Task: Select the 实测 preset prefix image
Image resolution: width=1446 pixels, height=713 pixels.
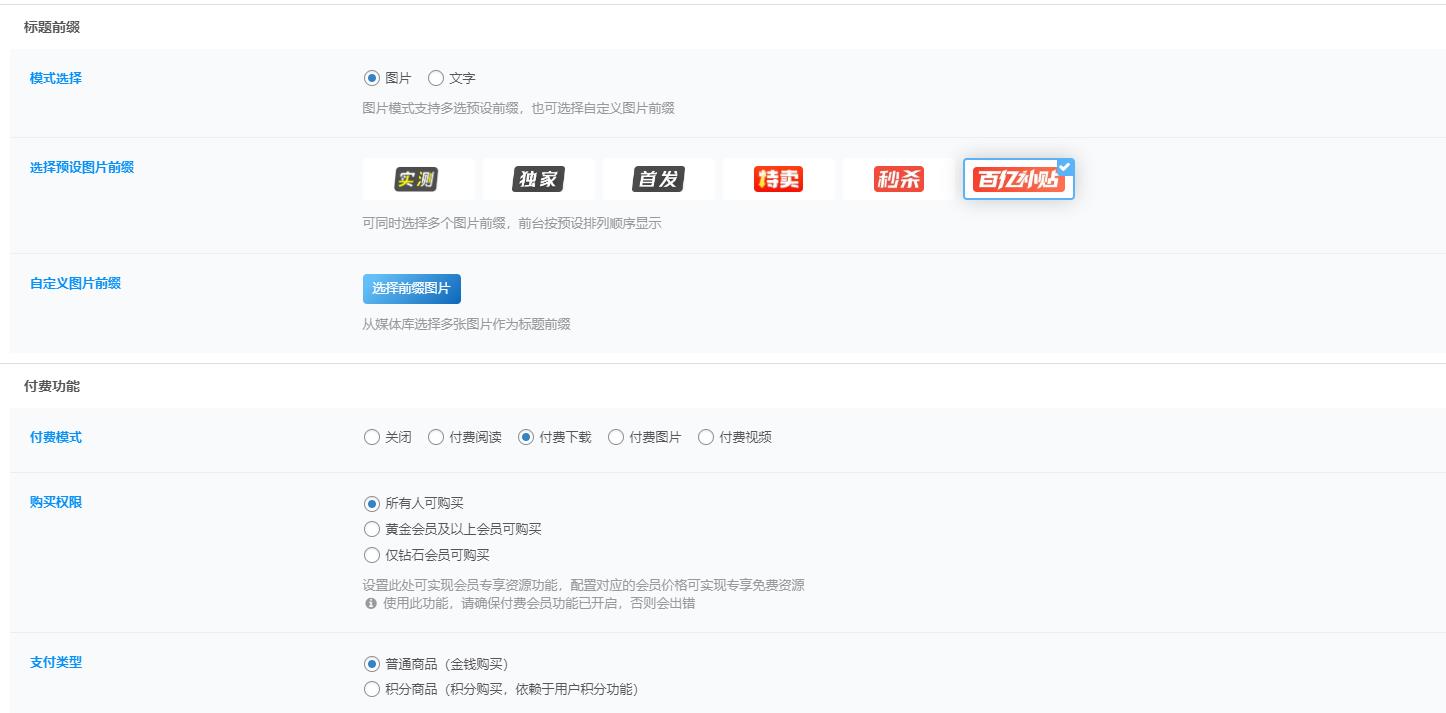Action: [x=418, y=179]
